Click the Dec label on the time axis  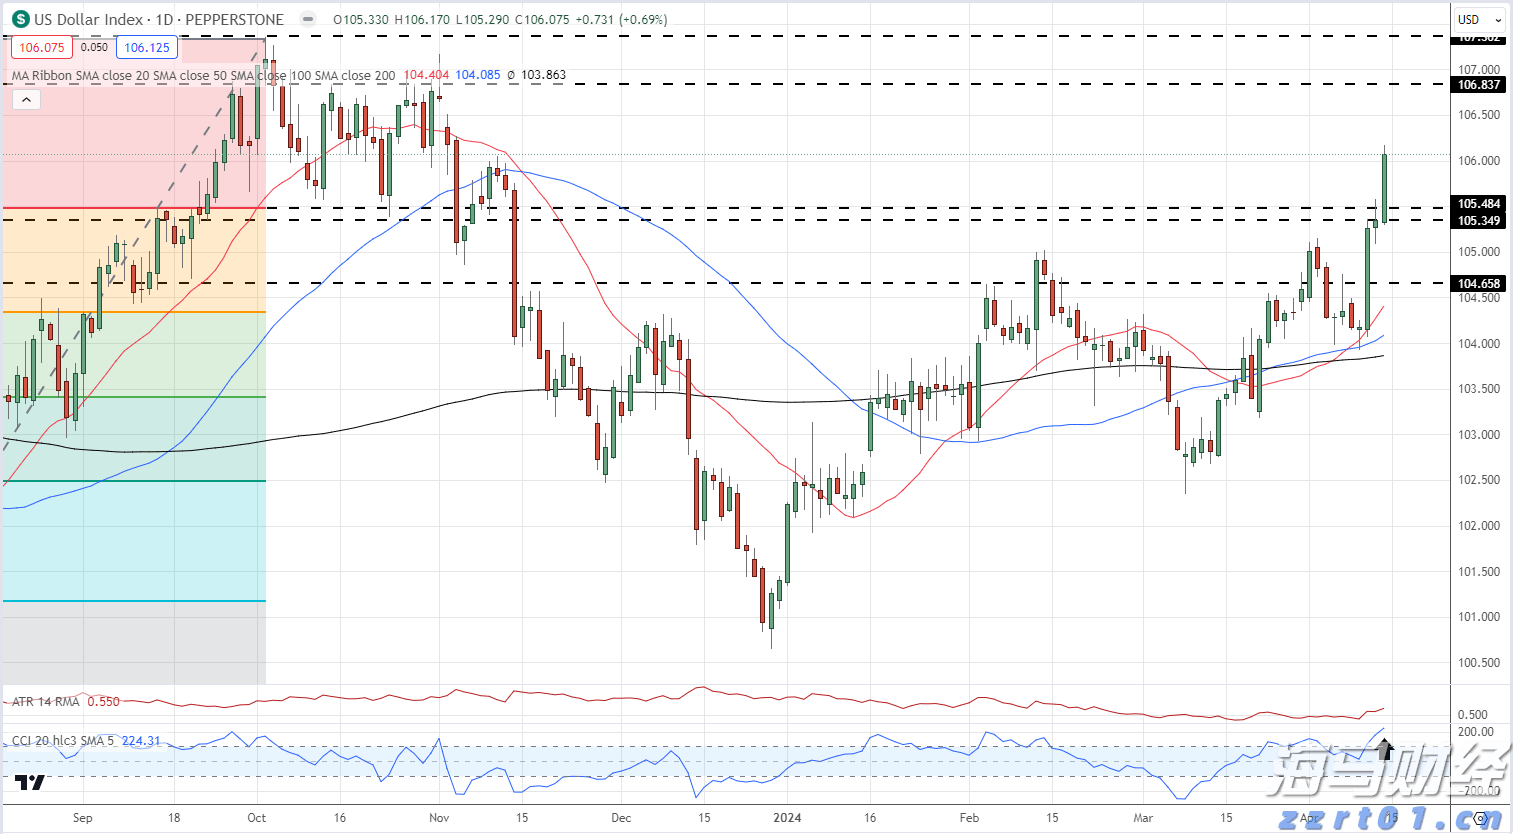621,818
